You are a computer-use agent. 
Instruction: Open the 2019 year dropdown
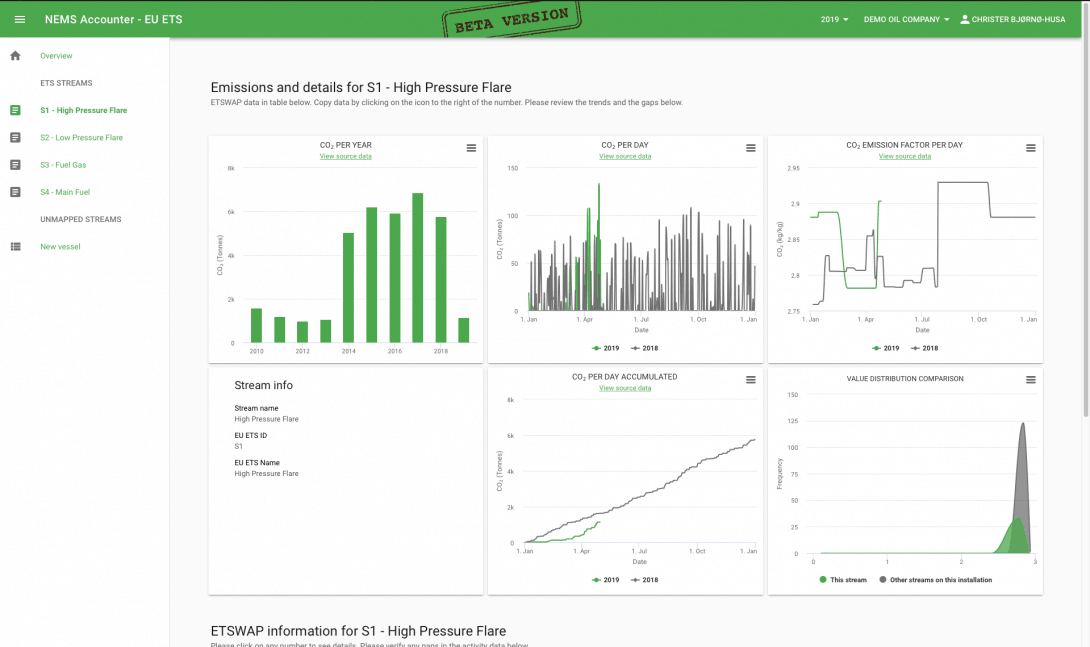pyautogui.click(x=834, y=19)
